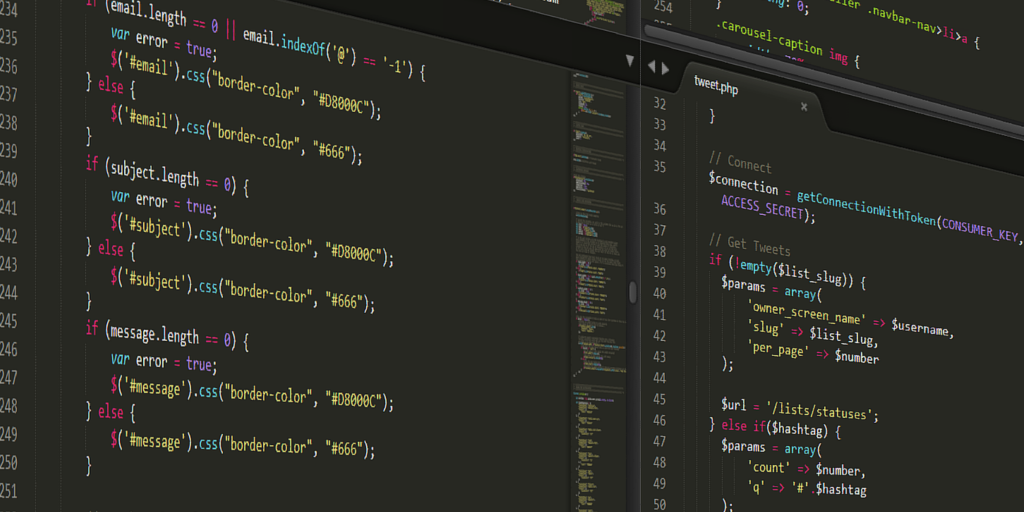Click "message.length" in the if statement
The width and height of the screenshot is (1024, 512).
tap(155, 333)
